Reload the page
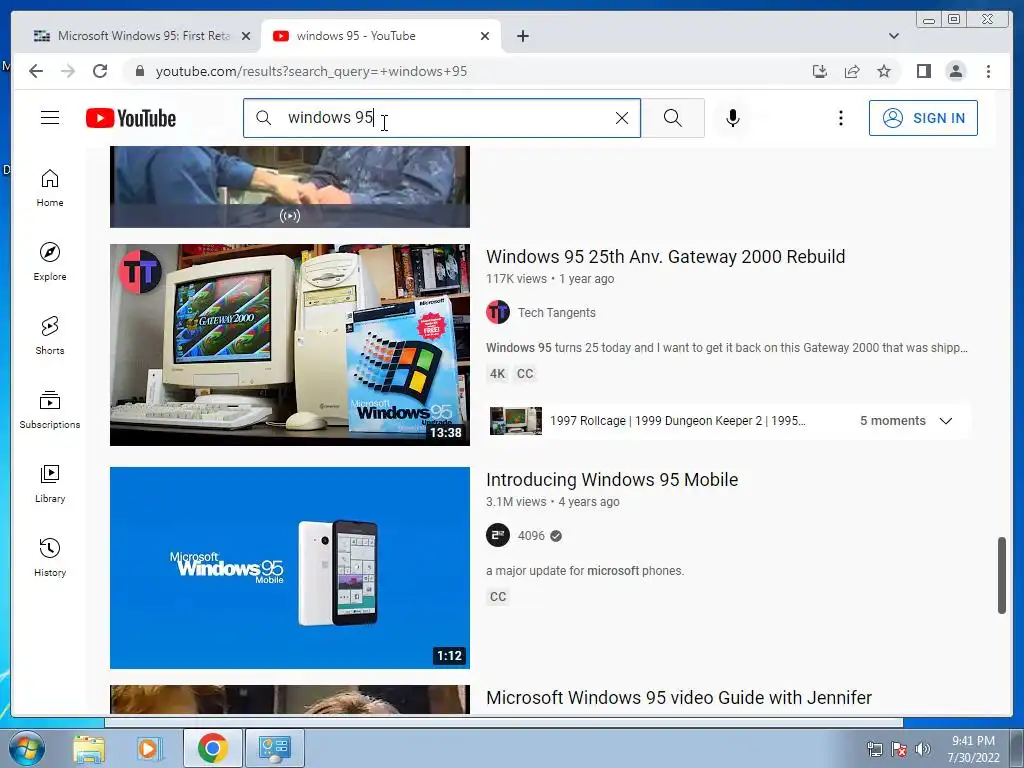Viewport: 1024px width, 768px height. [x=100, y=71]
